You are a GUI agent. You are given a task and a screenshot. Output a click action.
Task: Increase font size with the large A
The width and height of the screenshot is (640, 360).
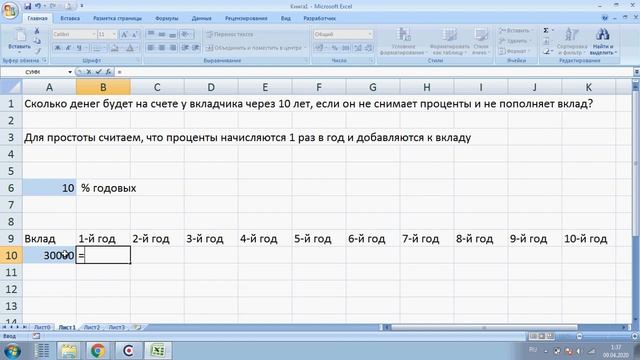click(124, 34)
